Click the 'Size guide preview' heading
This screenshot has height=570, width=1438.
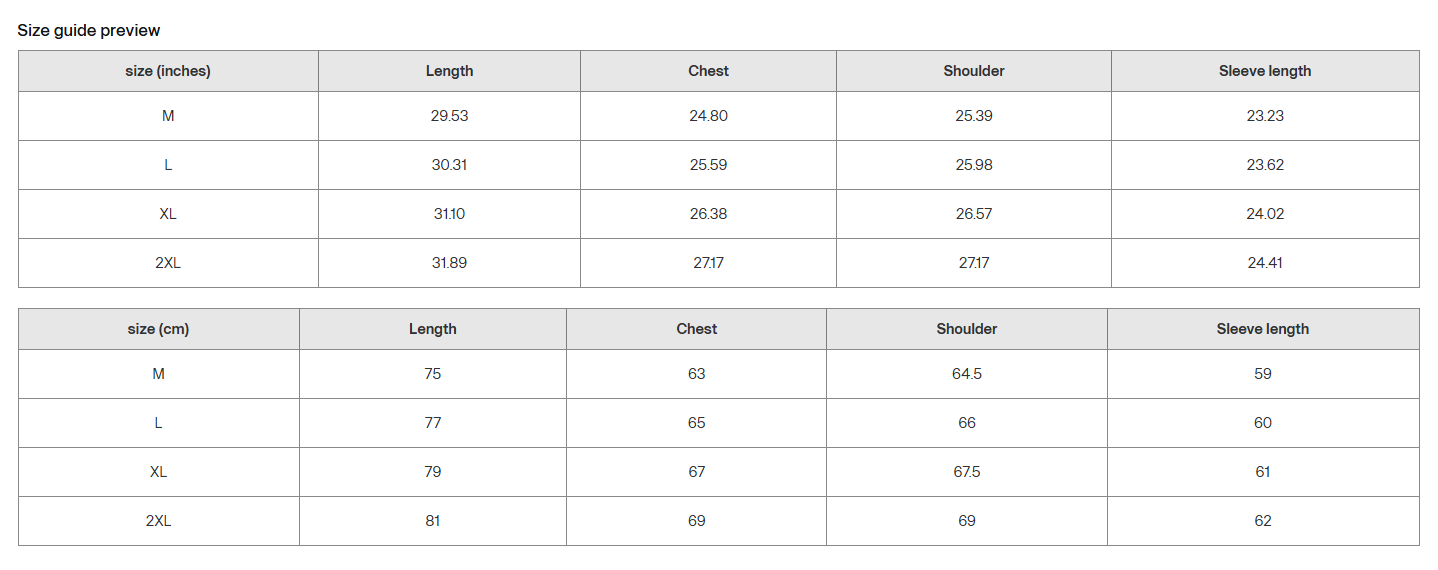(89, 30)
